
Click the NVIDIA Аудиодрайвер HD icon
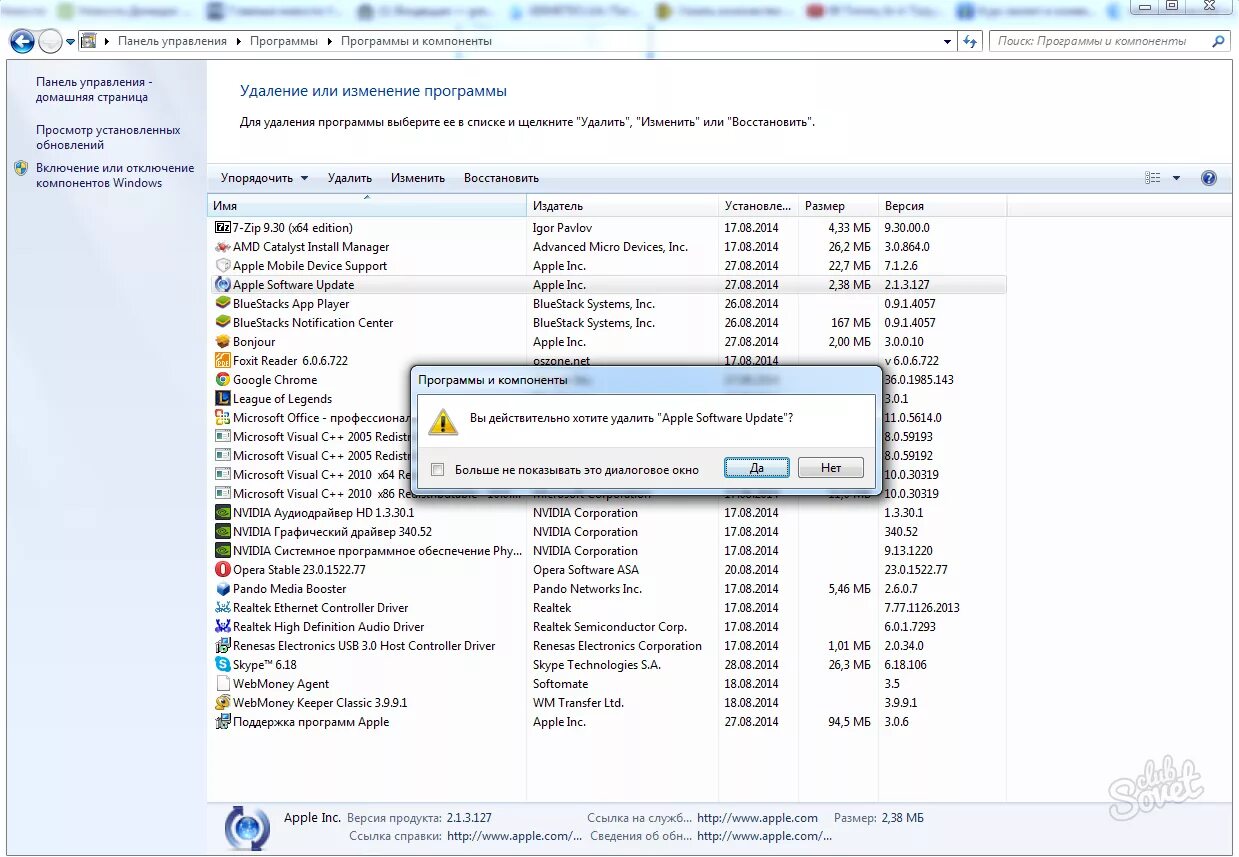point(223,513)
